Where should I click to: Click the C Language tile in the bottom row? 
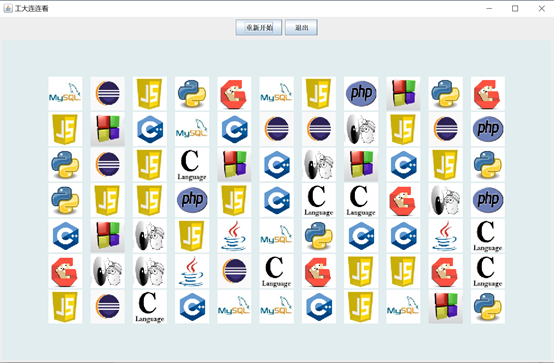149,306
